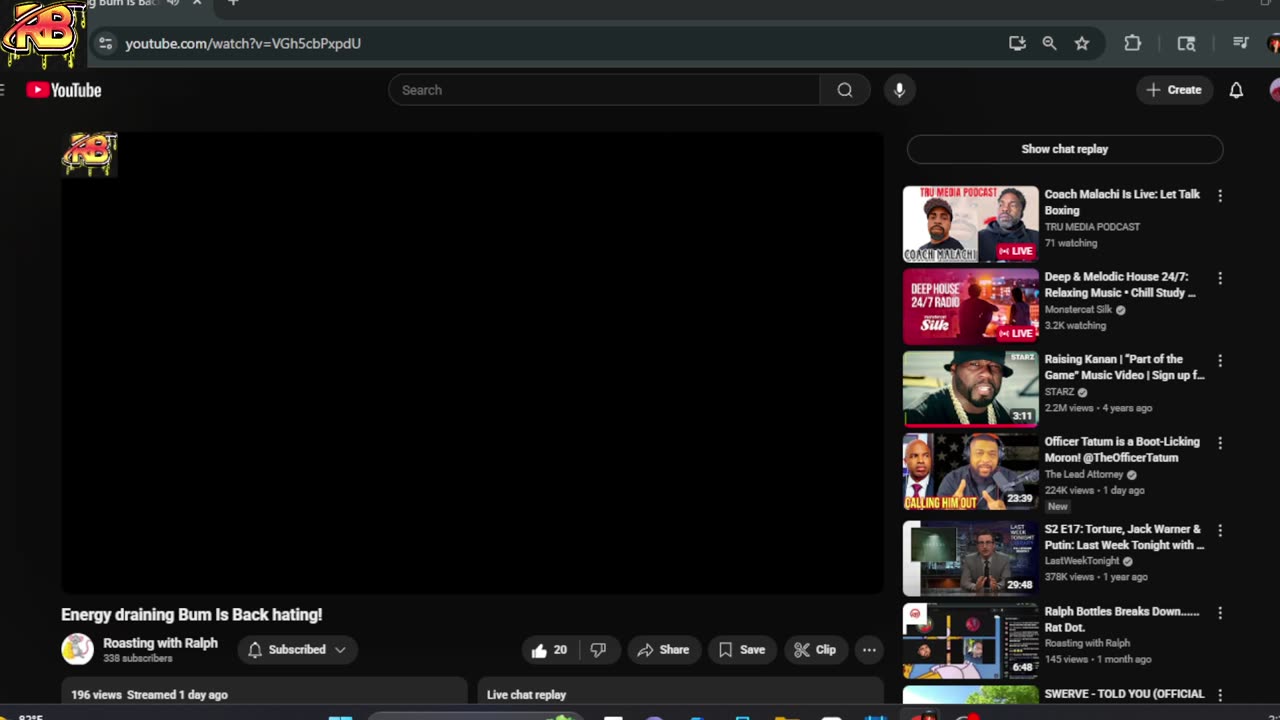Click the search magnifier button
The image size is (1280, 720).
[x=845, y=90]
